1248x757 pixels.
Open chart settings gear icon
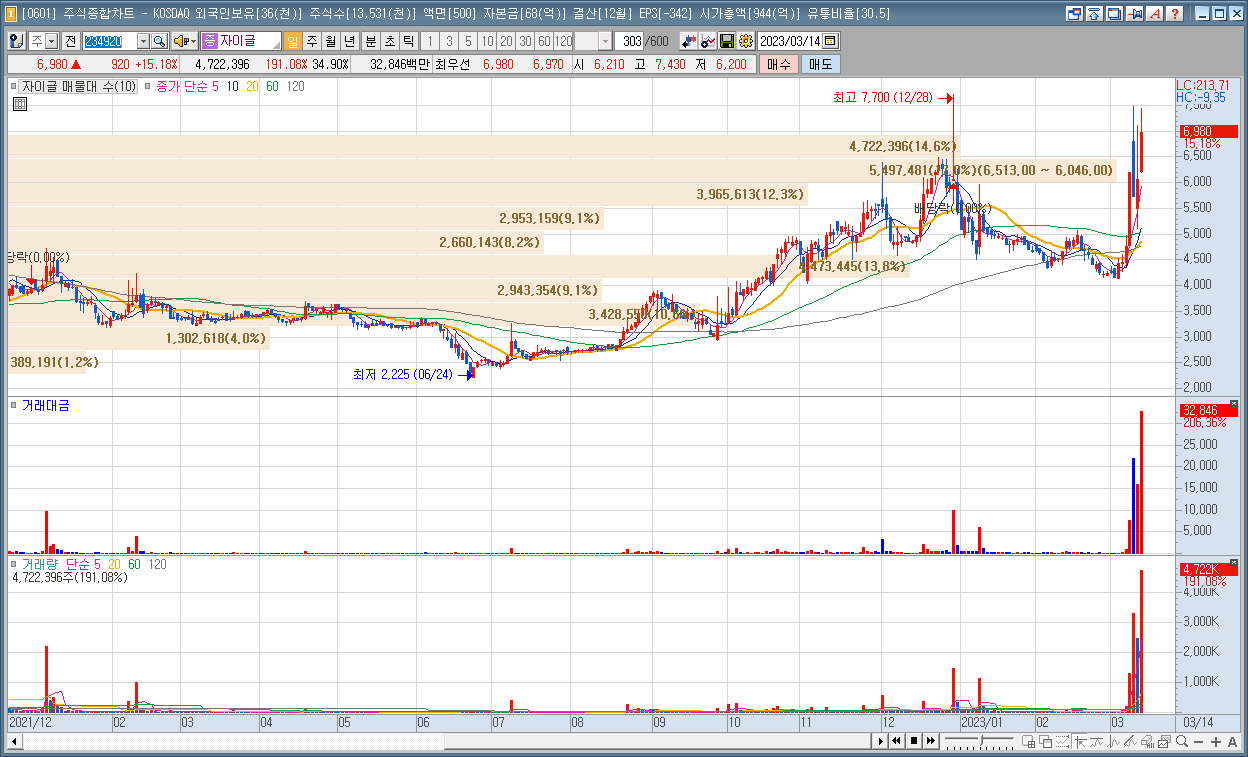(x=745, y=41)
